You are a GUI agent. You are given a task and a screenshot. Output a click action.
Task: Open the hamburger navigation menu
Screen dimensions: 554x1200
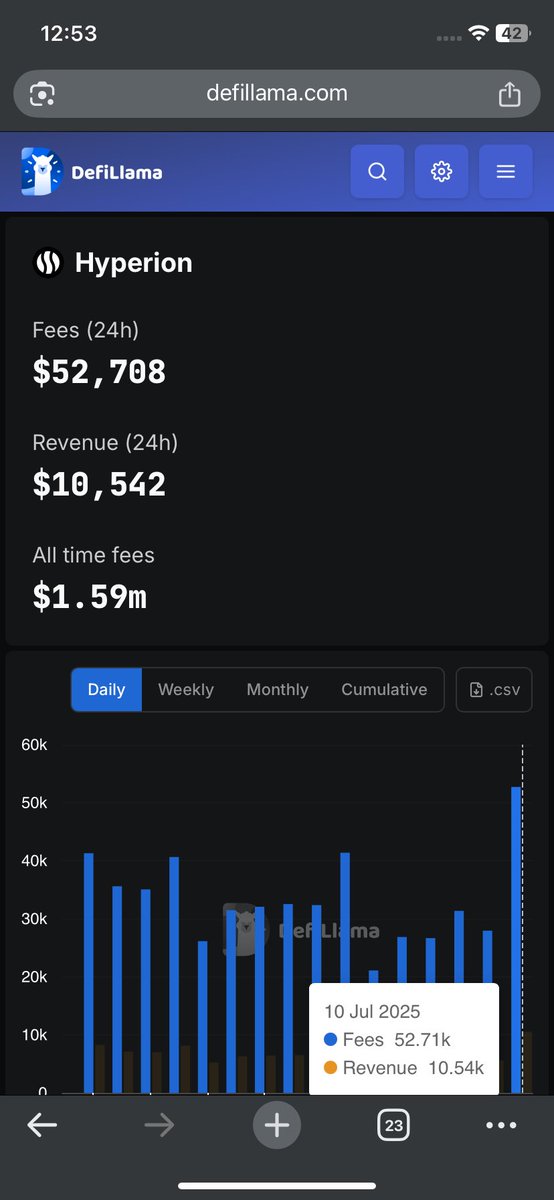click(x=506, y=171)
